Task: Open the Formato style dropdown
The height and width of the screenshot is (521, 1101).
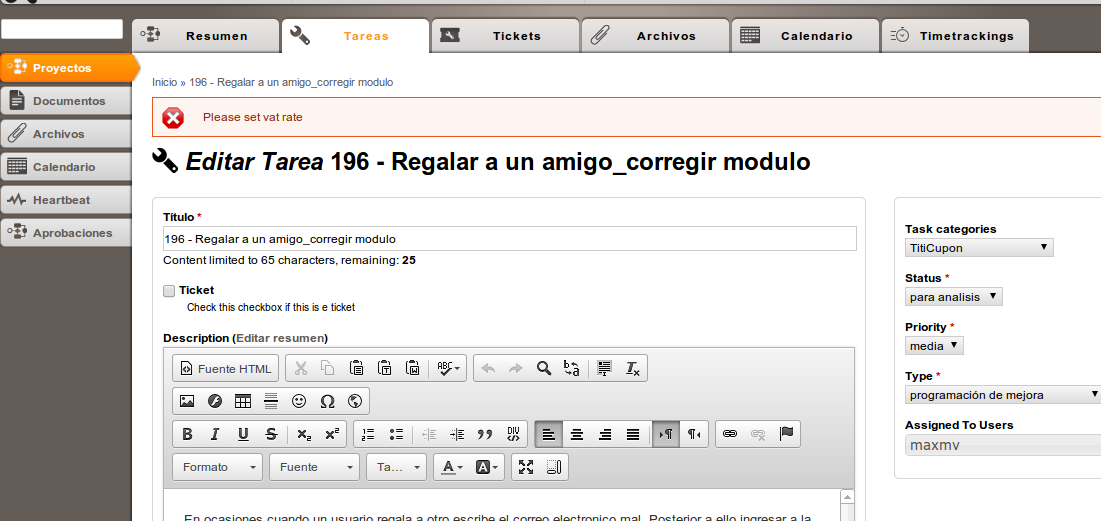Action: (217, 467)
